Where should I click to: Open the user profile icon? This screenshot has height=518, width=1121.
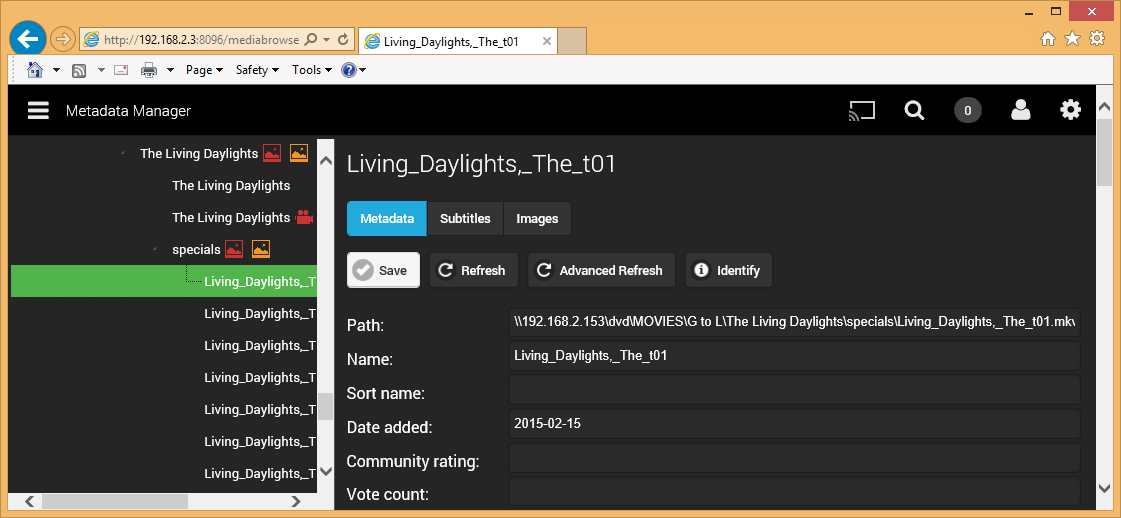1020,111
